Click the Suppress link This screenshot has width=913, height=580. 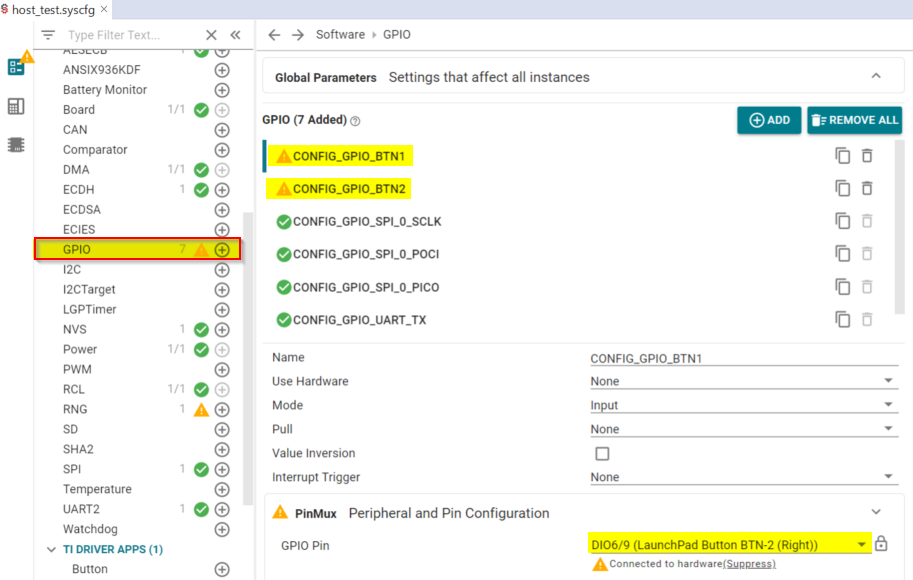pos(749,564)
